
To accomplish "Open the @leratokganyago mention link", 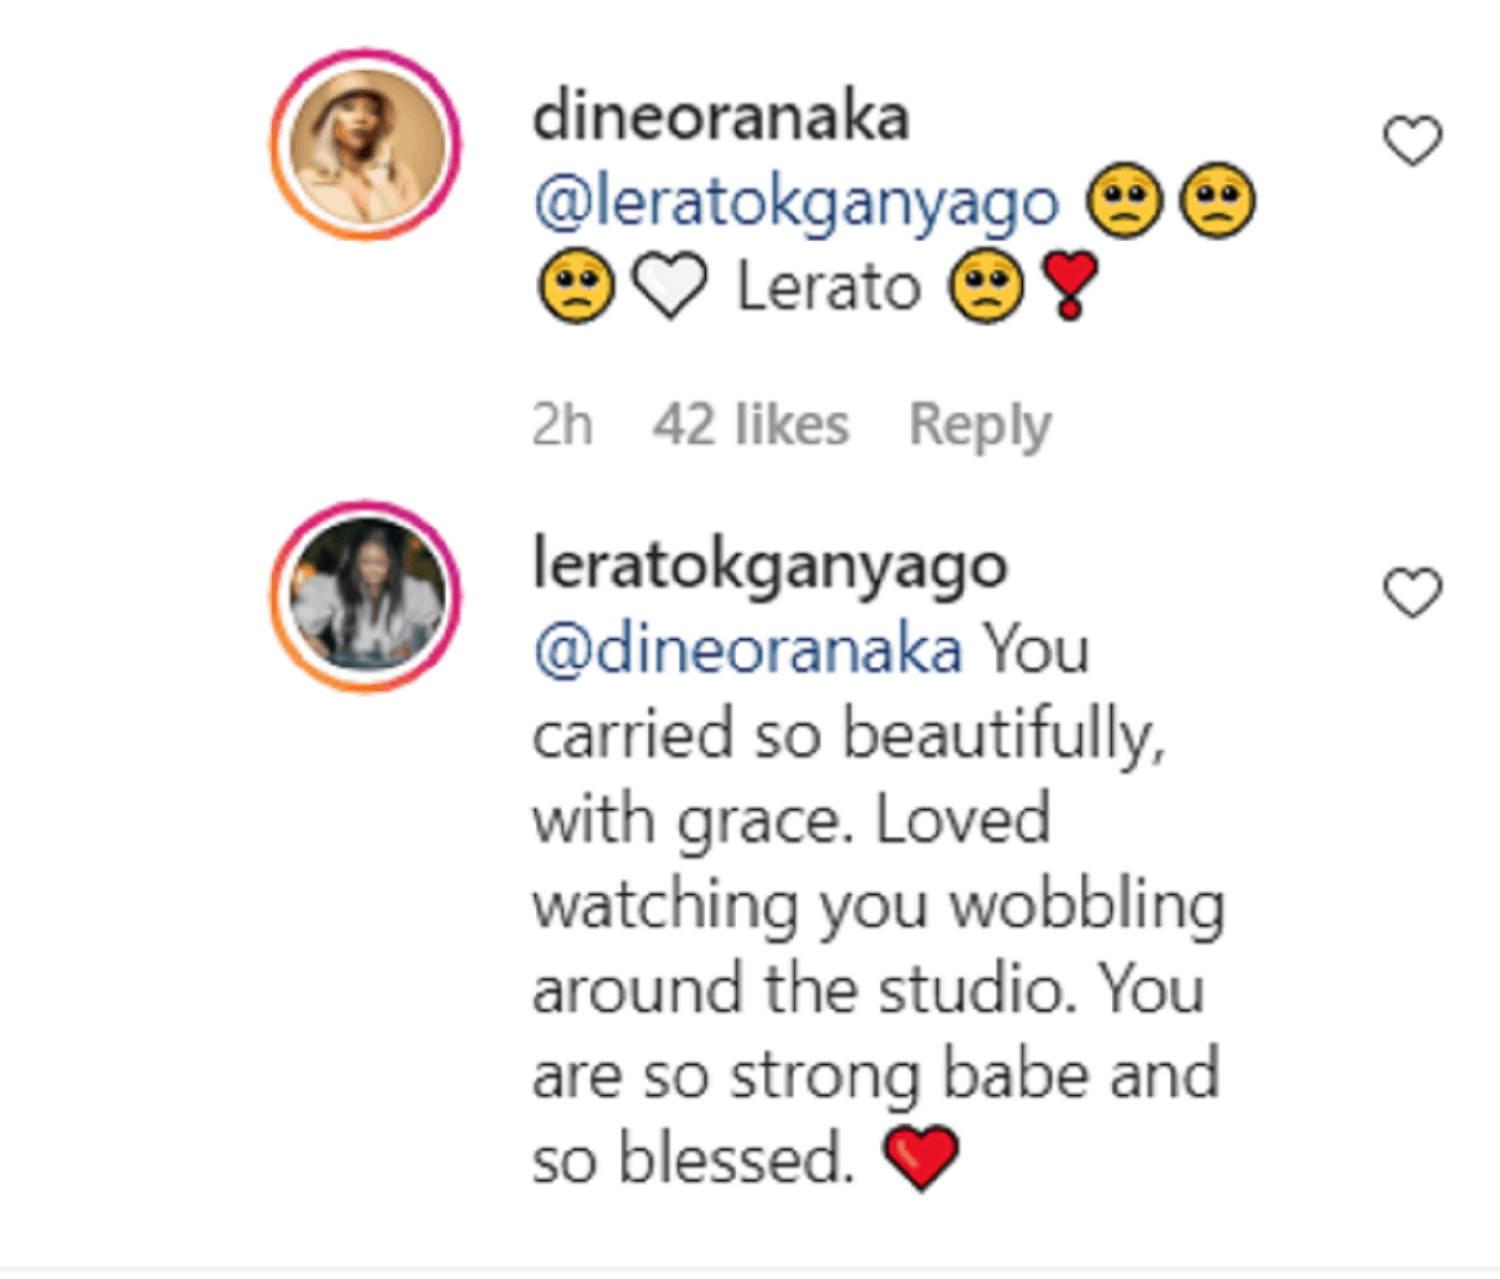I will [x=796, y=203].
